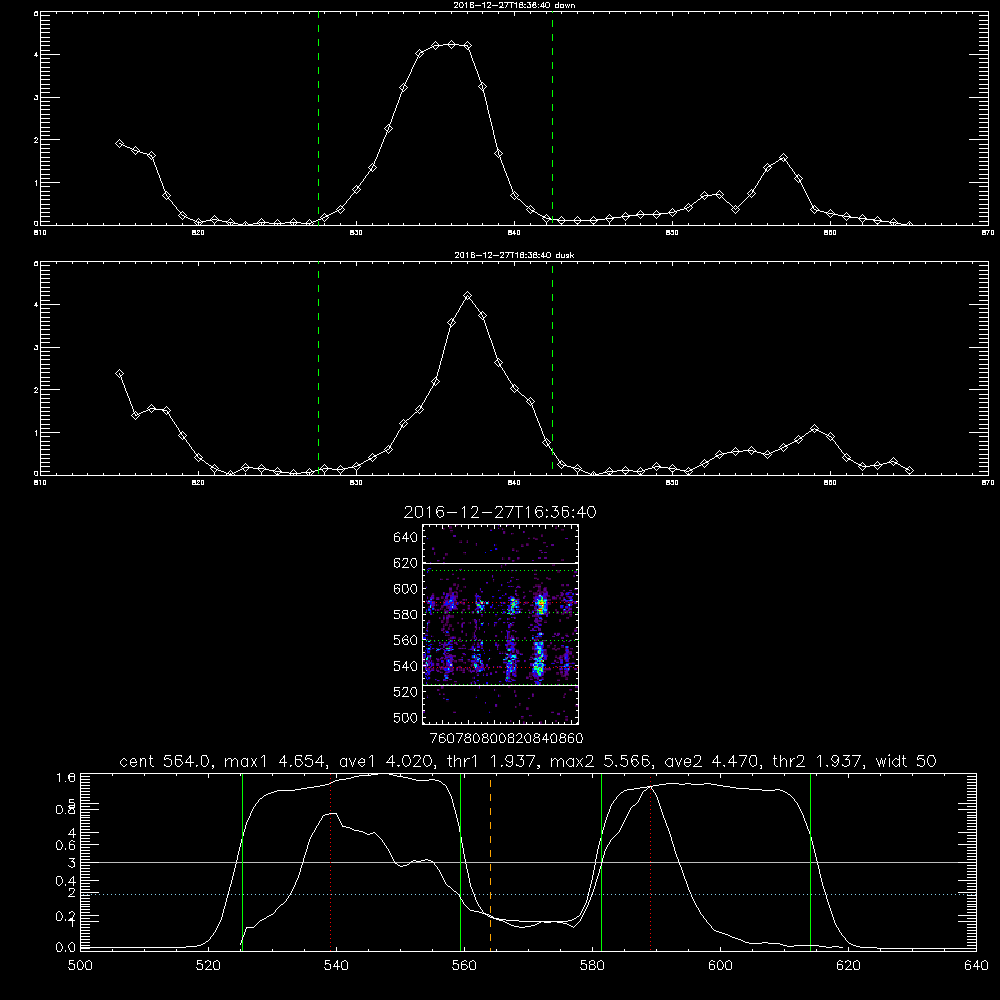Click the green vertical line near 581
The image size is (1000, 1000).
click(x=601, y=861)
